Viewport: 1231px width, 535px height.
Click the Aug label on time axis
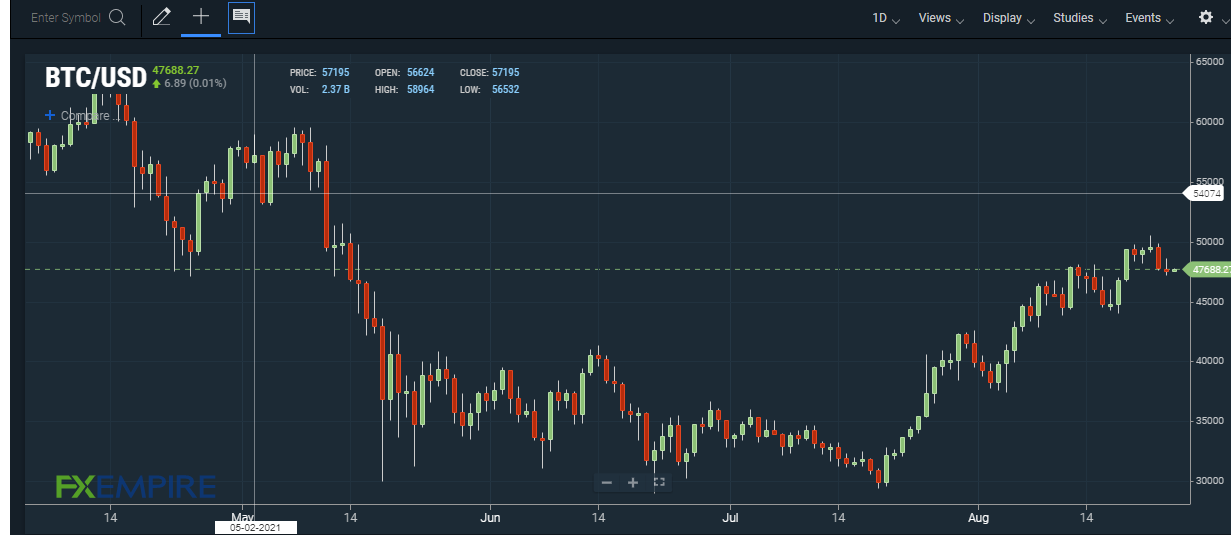click(979, 517)
